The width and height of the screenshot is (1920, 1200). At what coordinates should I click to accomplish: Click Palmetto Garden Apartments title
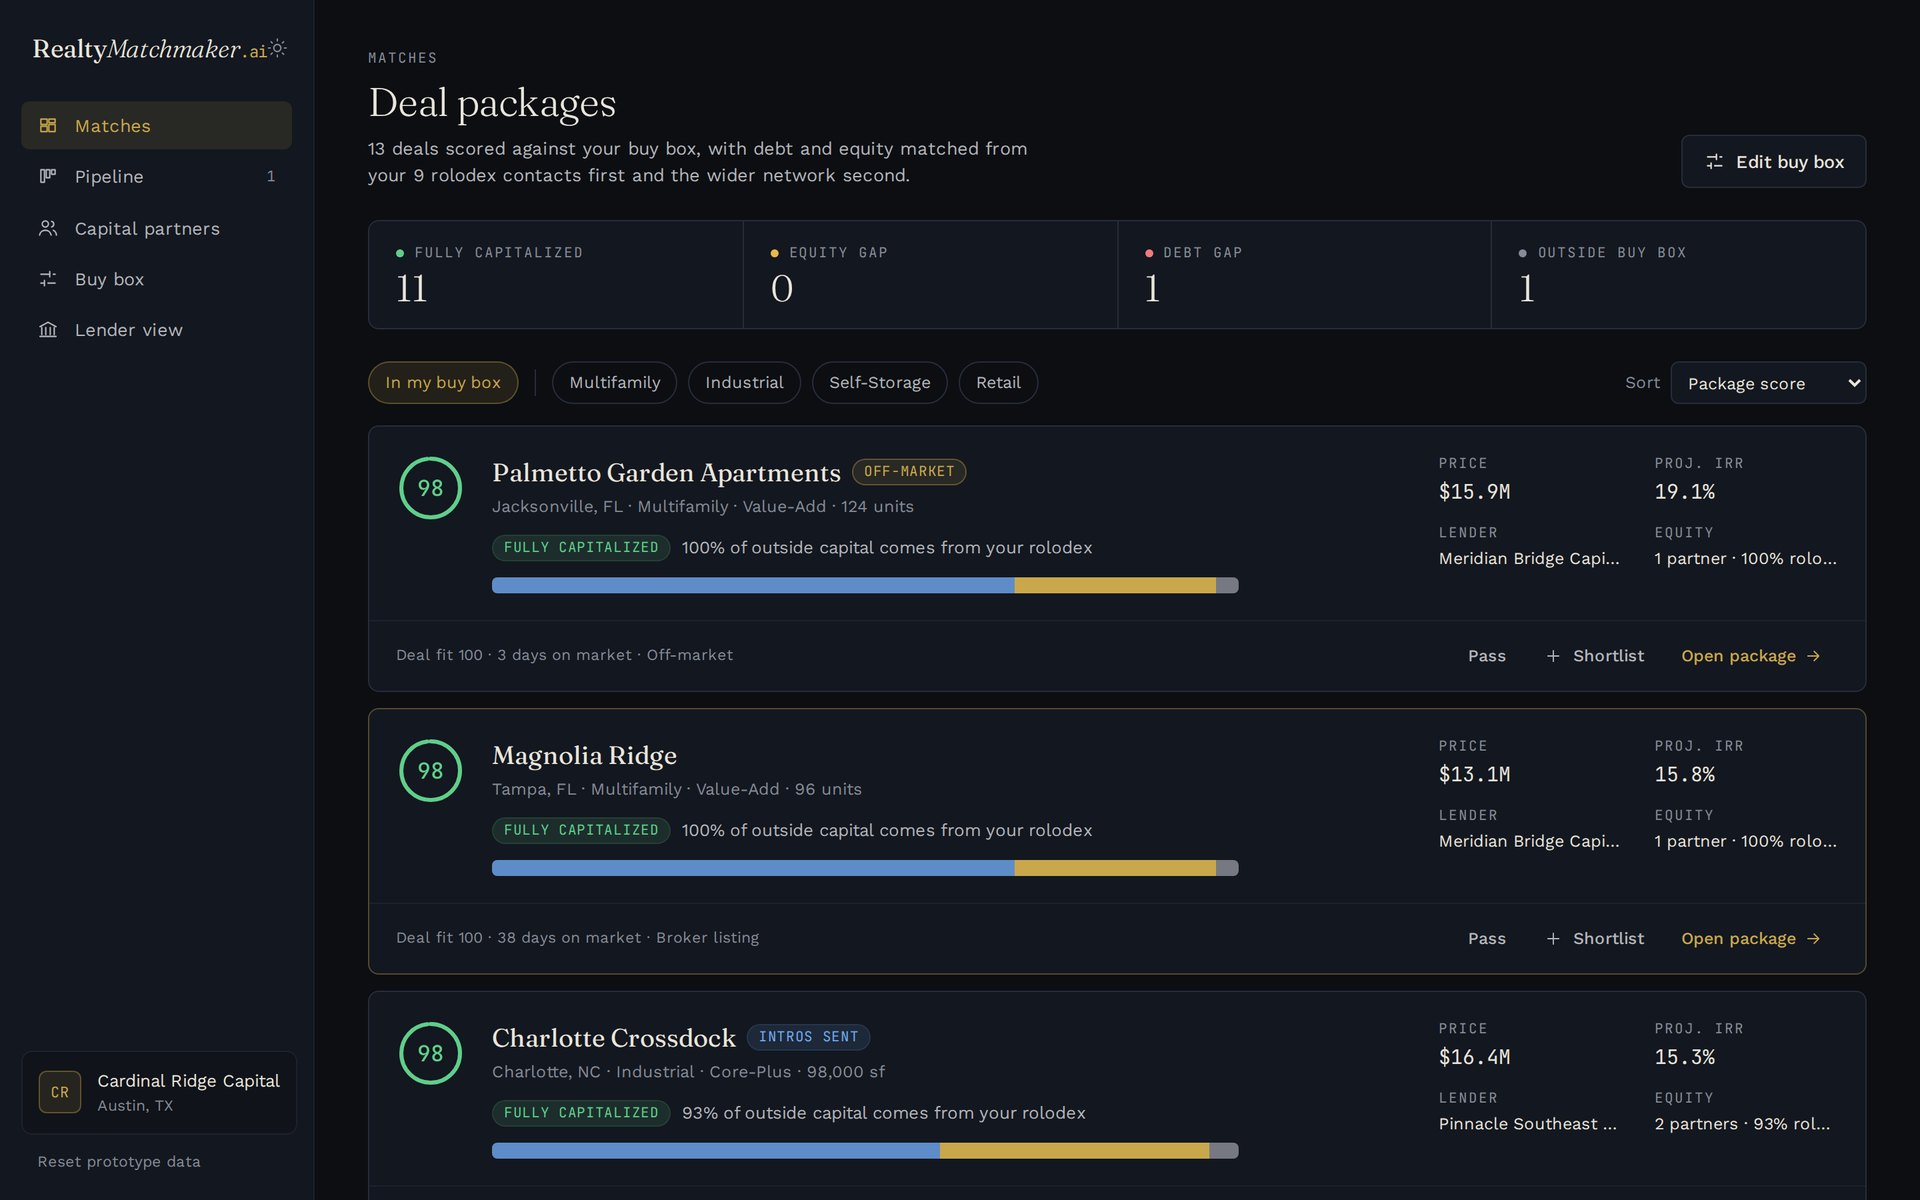(x=666, y=472)
